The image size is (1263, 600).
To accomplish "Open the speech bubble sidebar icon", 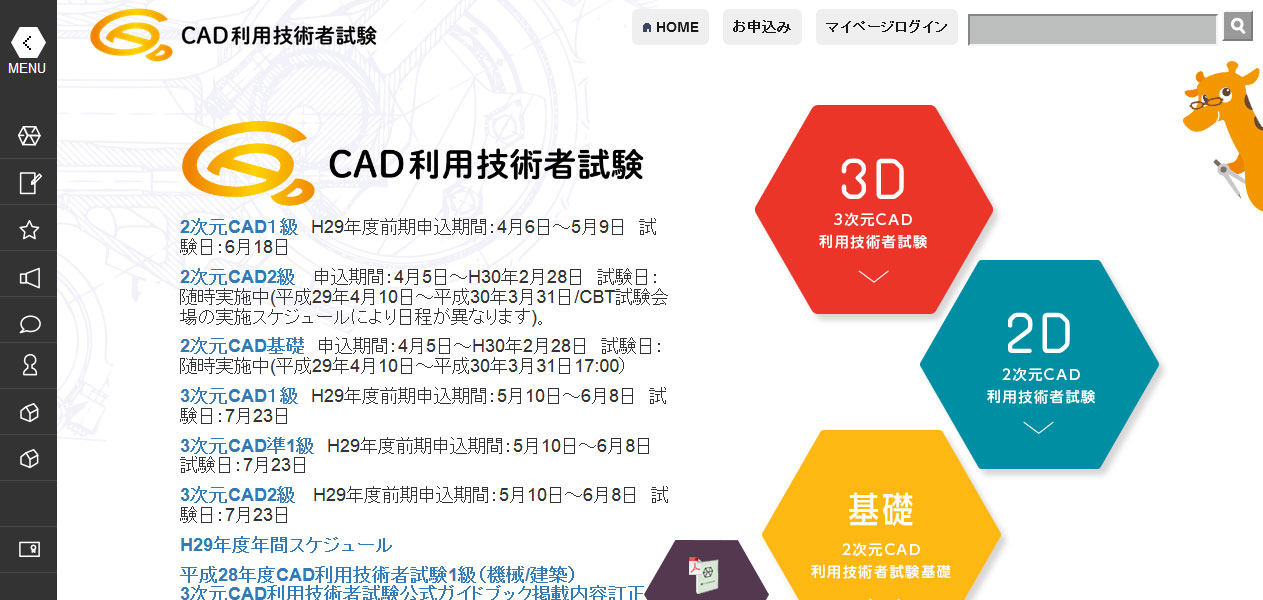I will pos(29,324).
